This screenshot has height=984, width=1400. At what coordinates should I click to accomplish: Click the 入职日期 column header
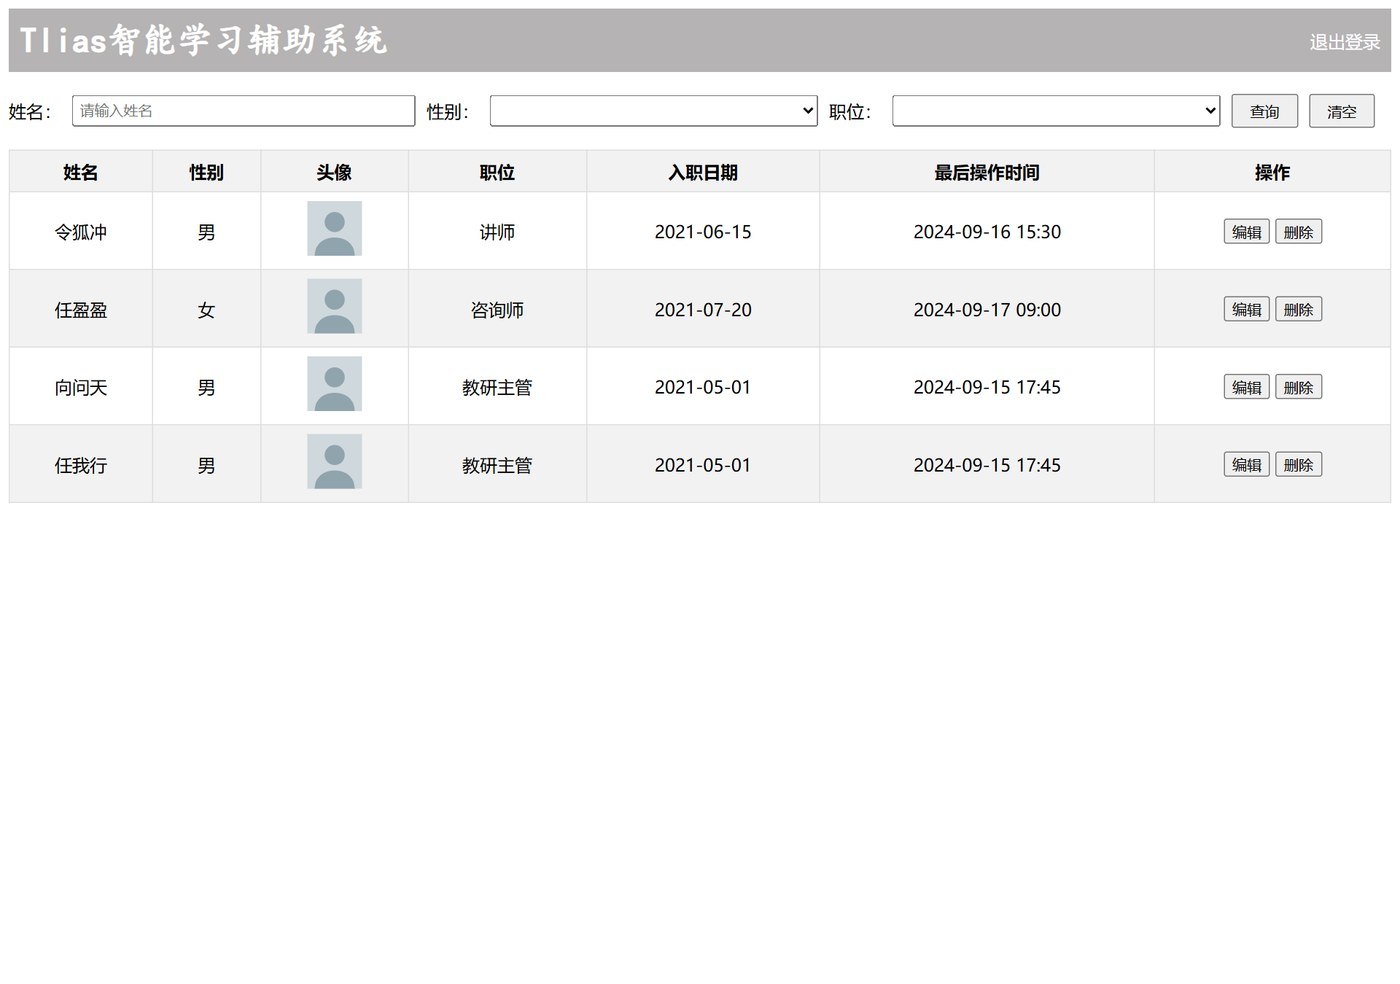[703, 172]
